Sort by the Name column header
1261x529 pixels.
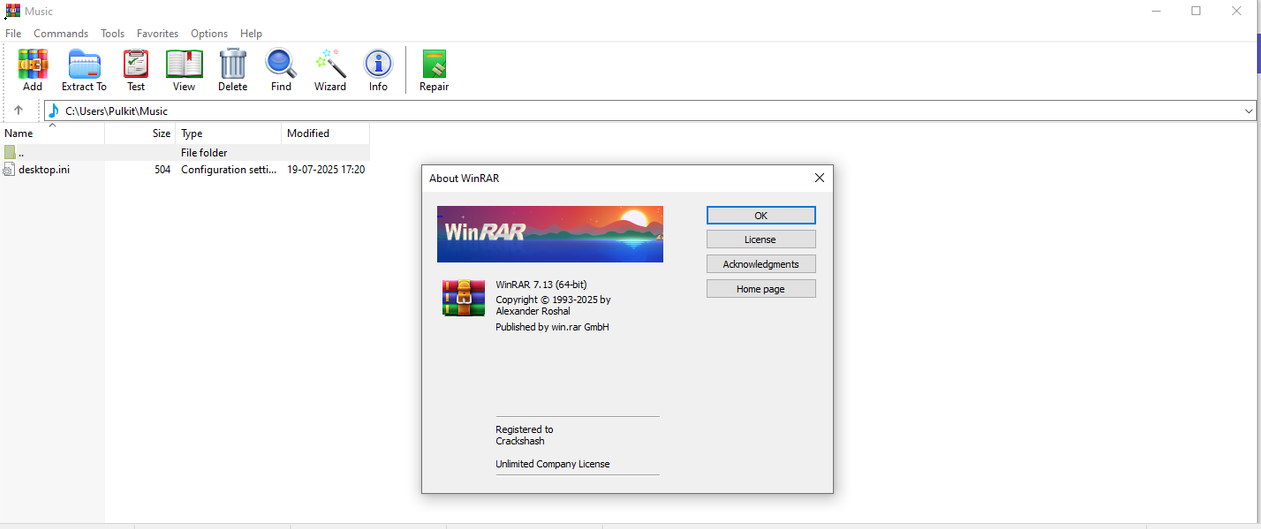[x=52, y=133]
